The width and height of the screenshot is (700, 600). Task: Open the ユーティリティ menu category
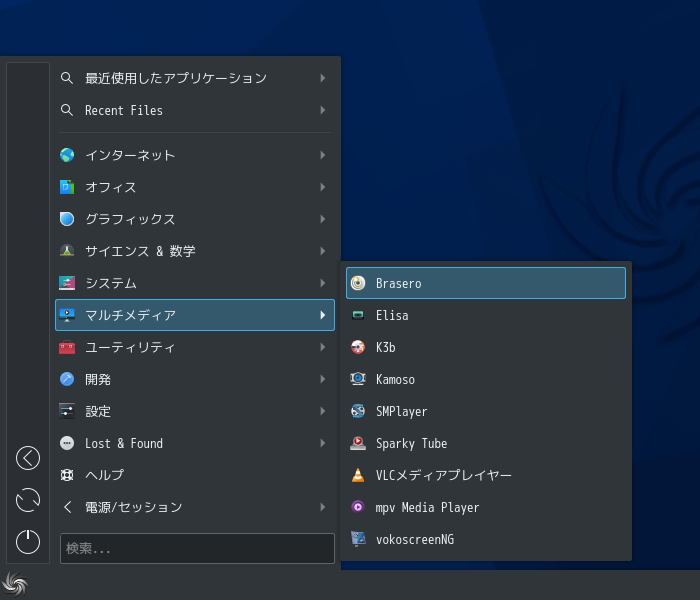click(195, 347)
